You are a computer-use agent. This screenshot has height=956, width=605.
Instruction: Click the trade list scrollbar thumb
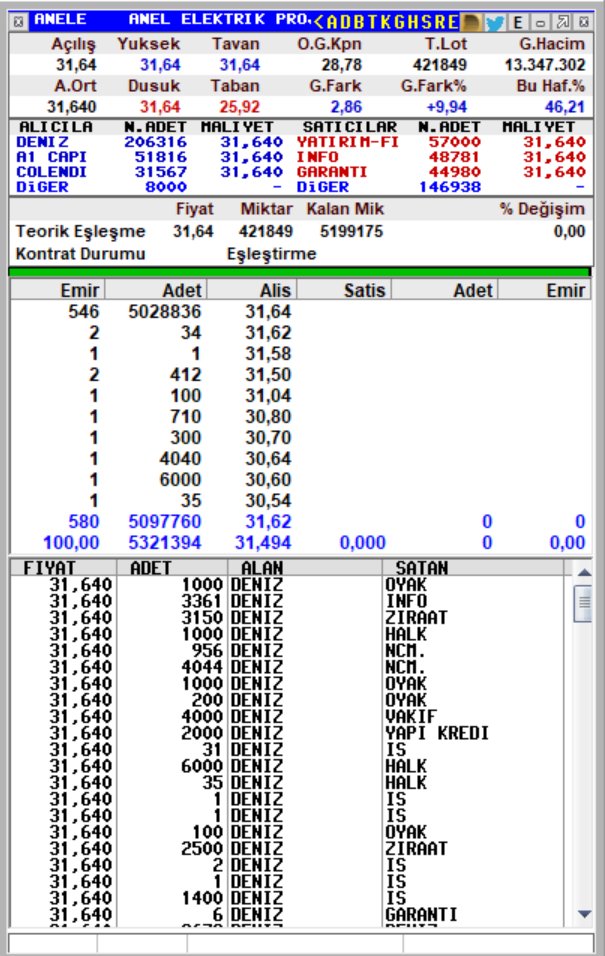(x=584, y=603)
